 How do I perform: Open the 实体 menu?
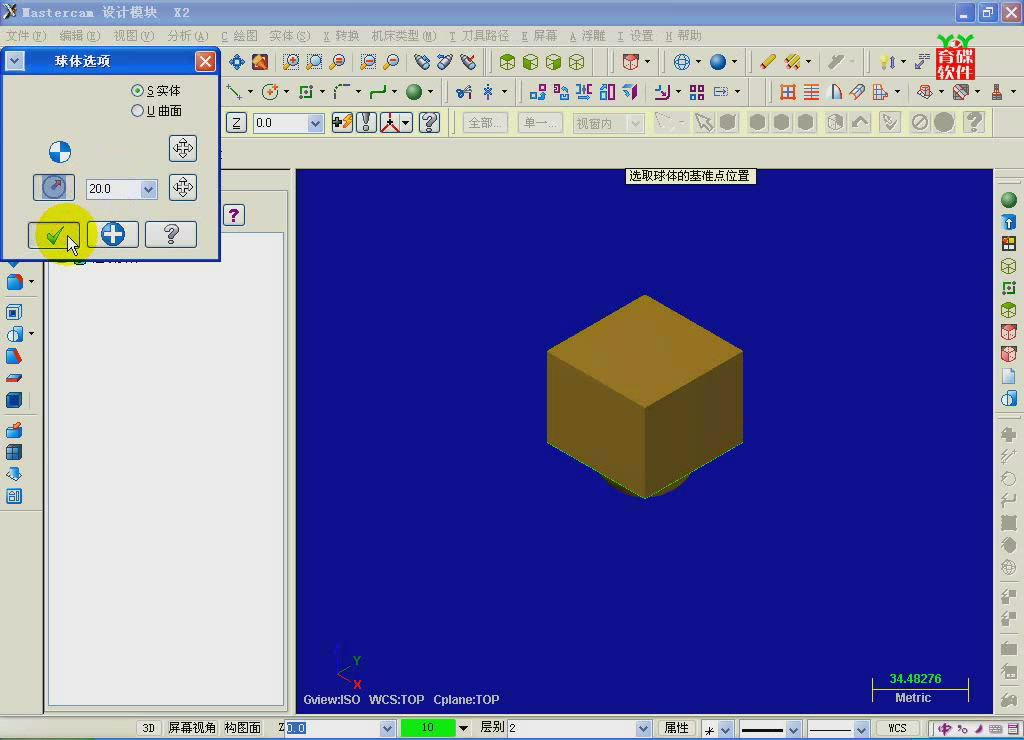click(289, 36)
